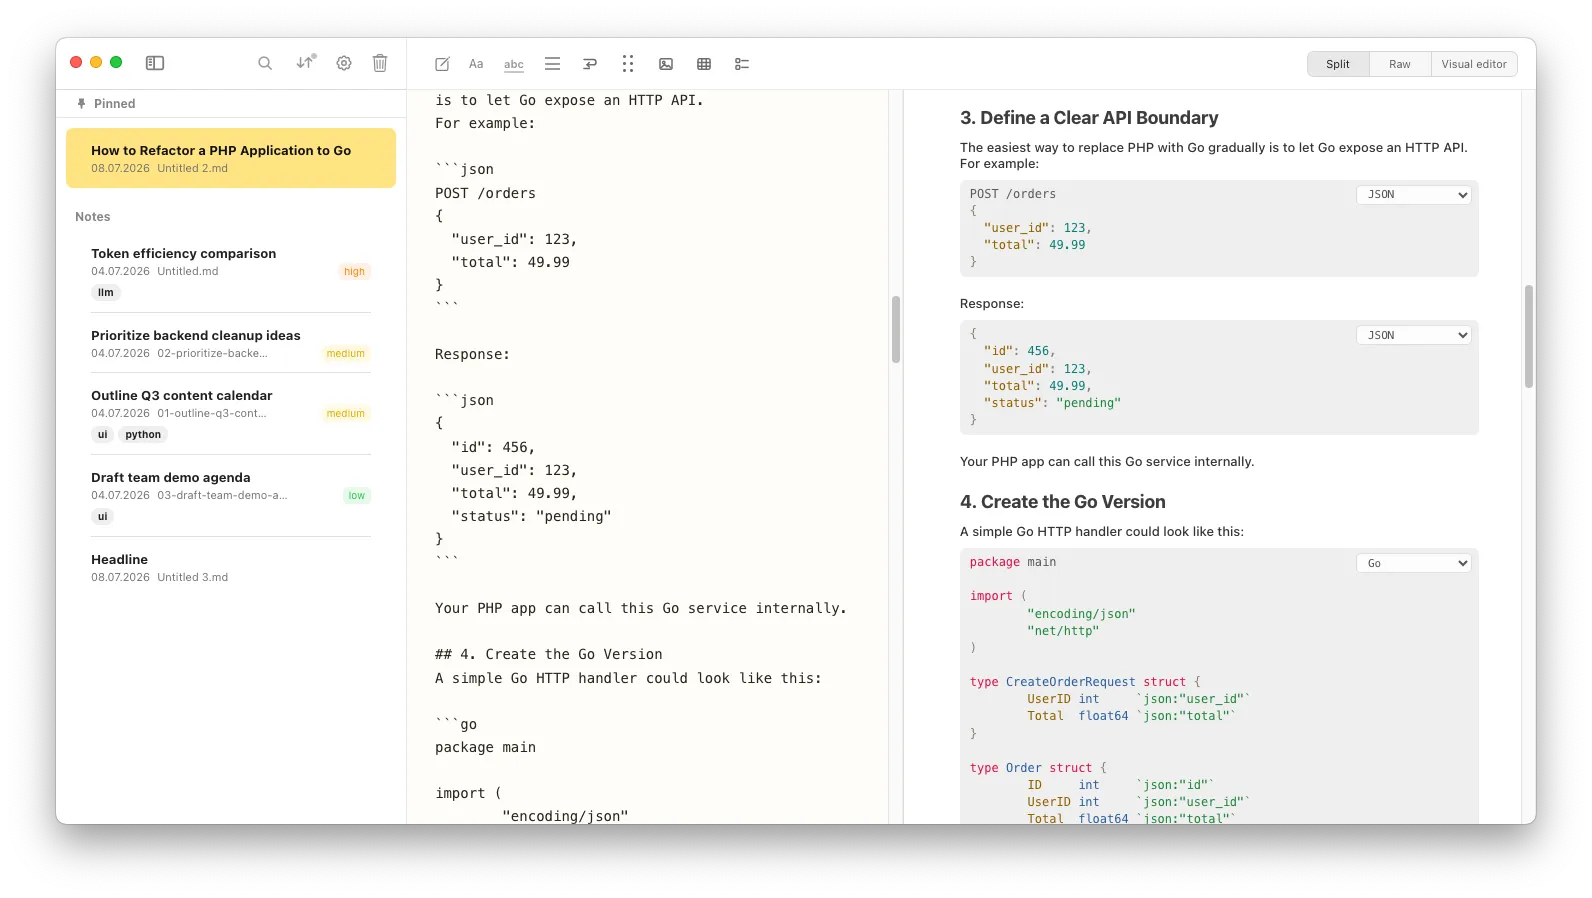The width and height of the screenshot is (1592, 898).
Task: Click the llm tag
Action: click(x=106, y=293)
